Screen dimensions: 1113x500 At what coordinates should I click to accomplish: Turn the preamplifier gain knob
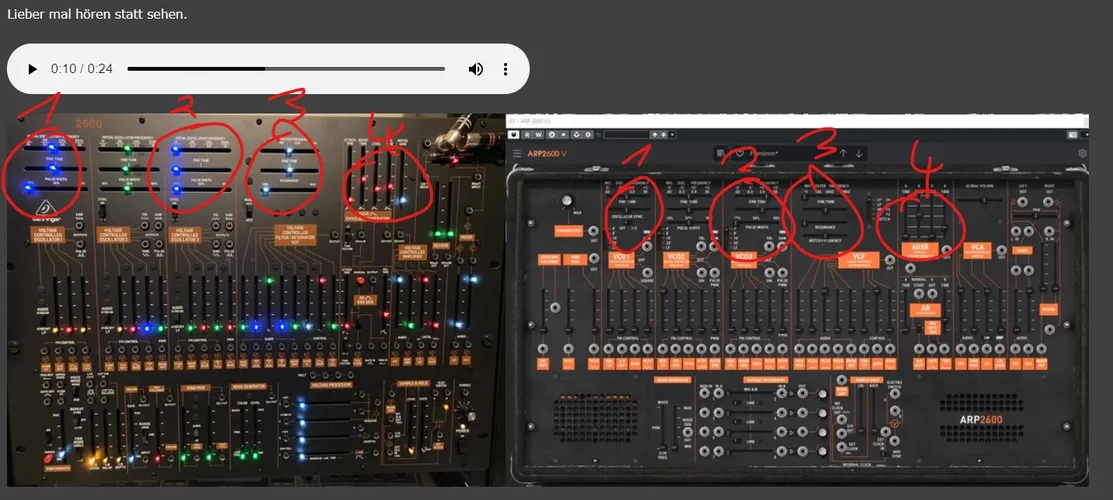click(566, 200)
